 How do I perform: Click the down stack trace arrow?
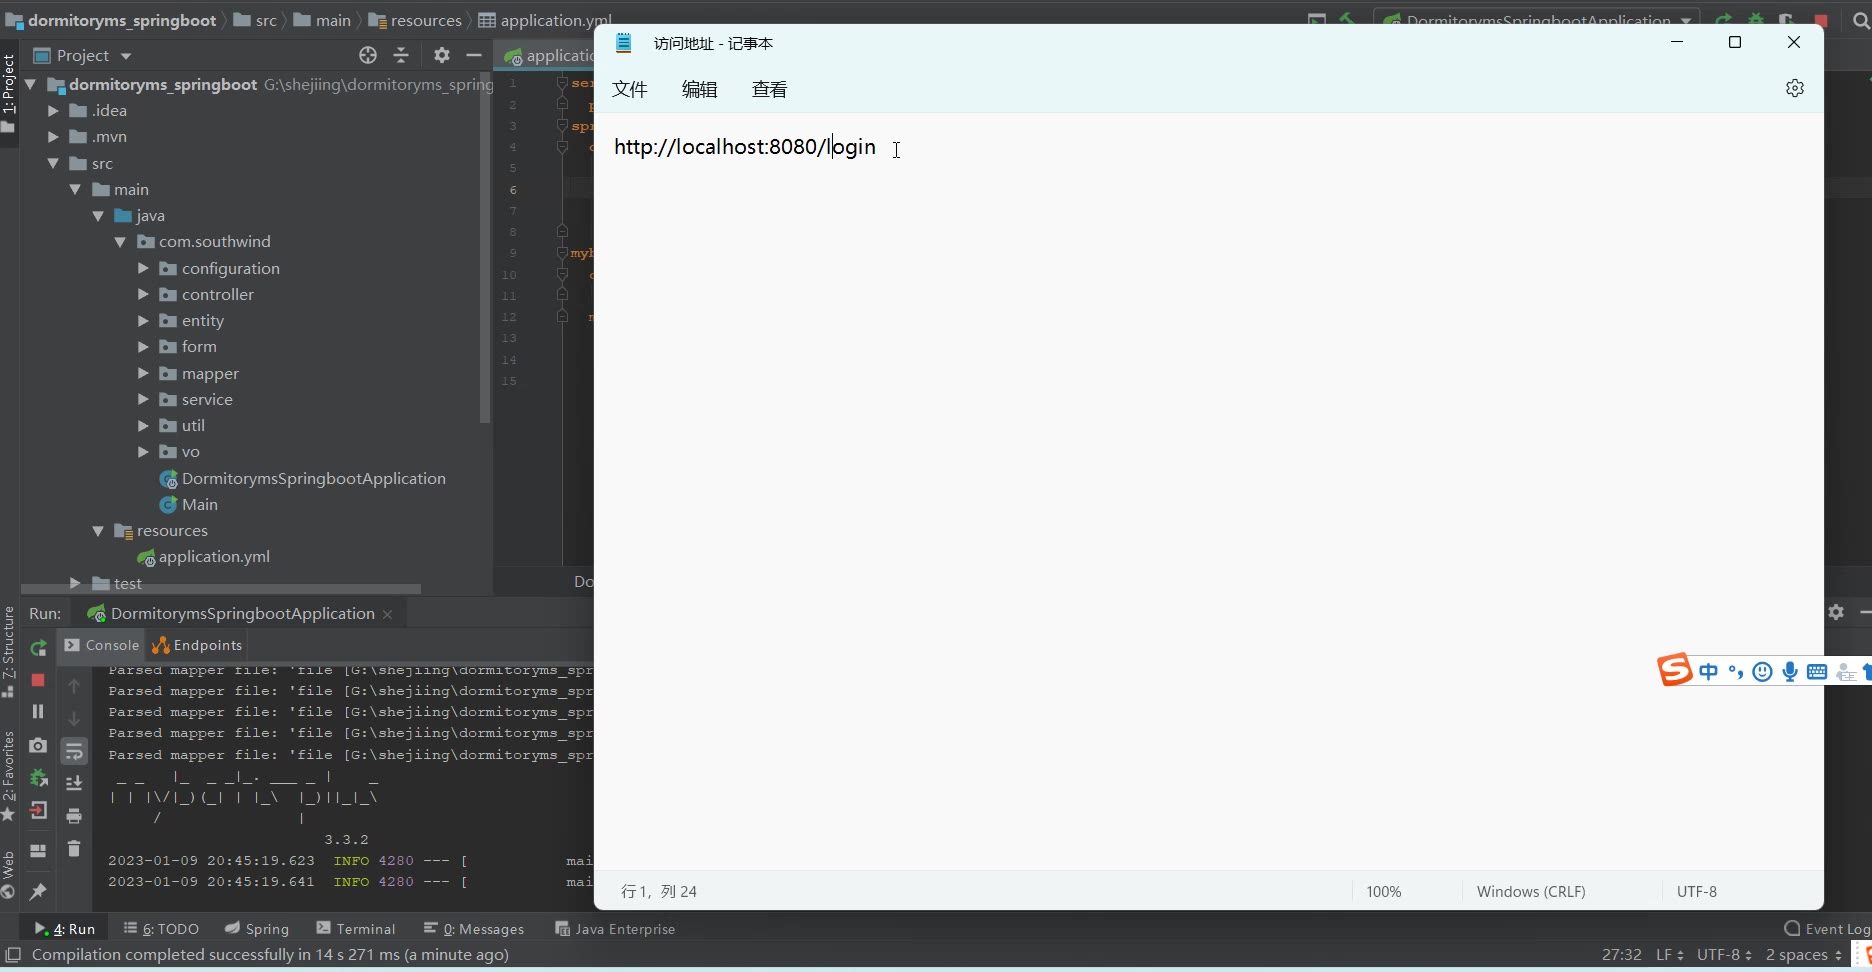pyautogui.click(x=74, y=719)
